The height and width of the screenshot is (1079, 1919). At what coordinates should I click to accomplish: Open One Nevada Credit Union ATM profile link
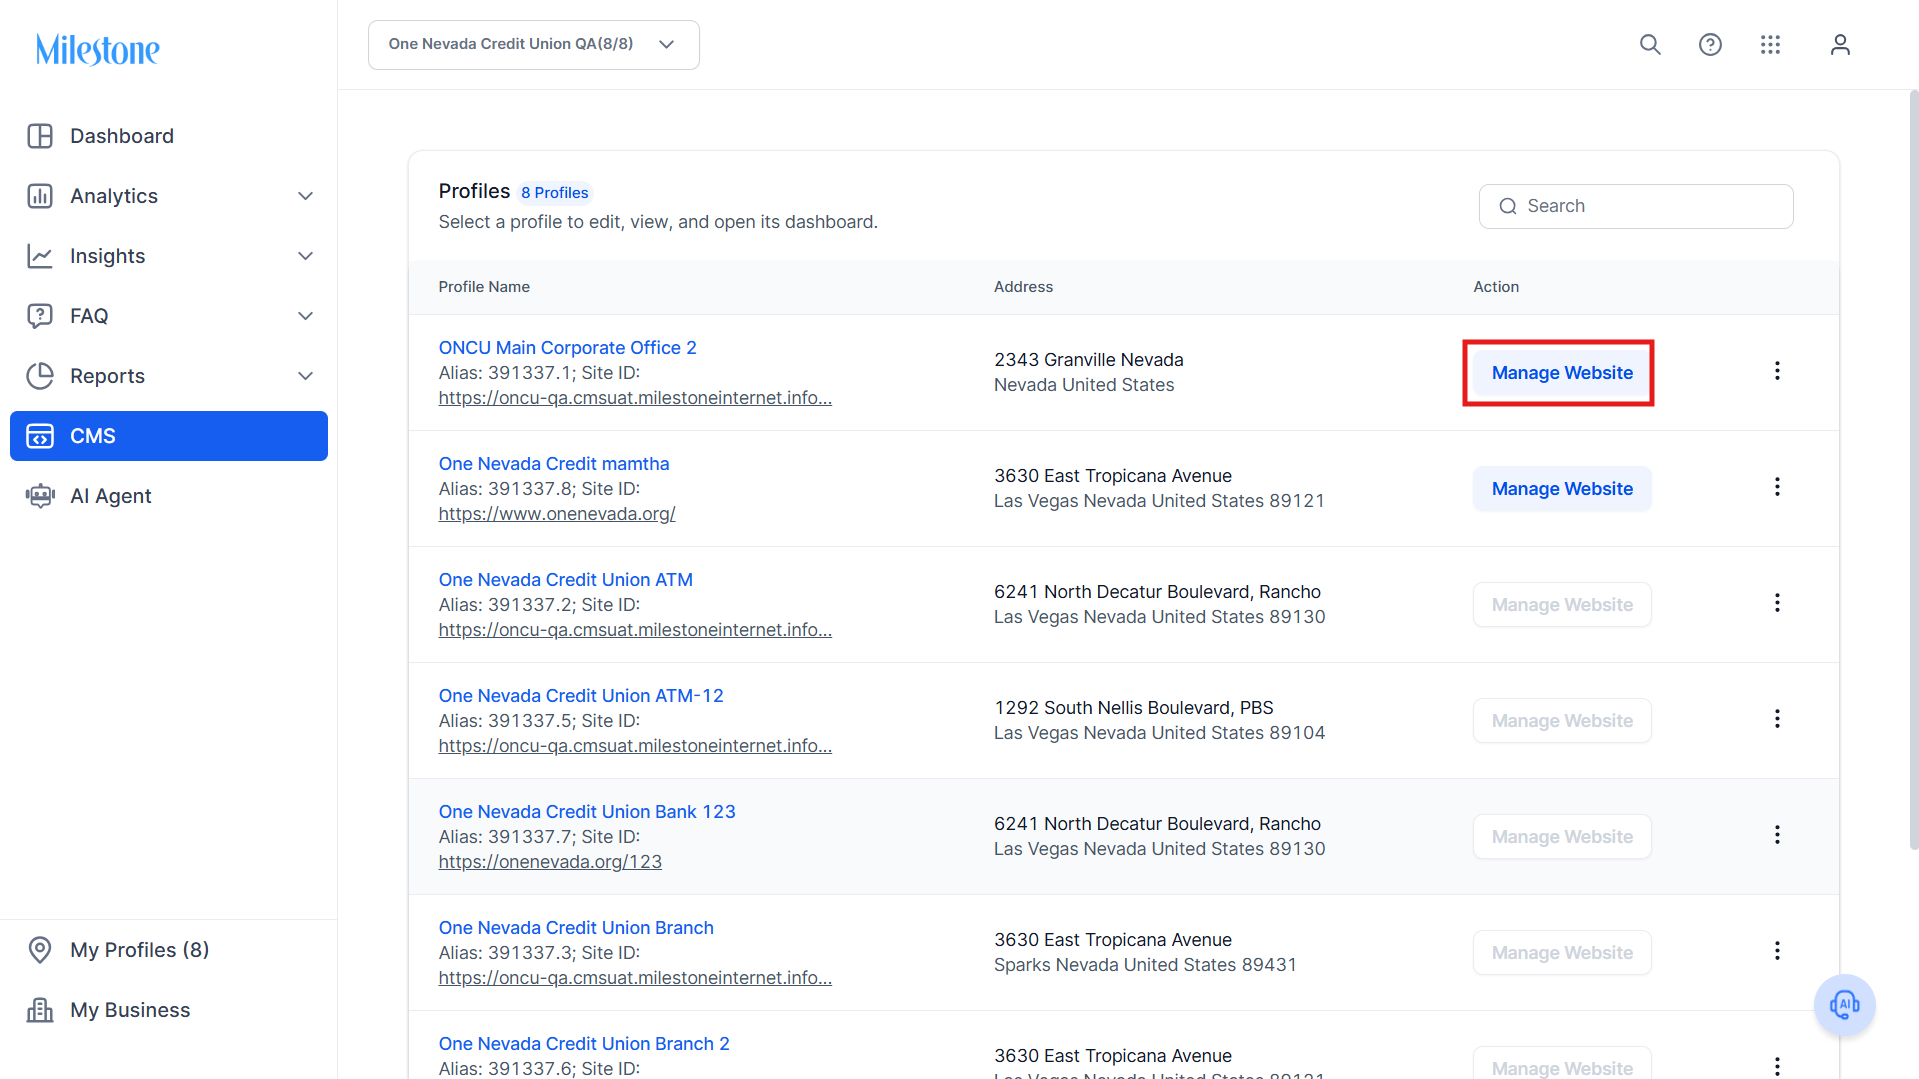point(565,580)
